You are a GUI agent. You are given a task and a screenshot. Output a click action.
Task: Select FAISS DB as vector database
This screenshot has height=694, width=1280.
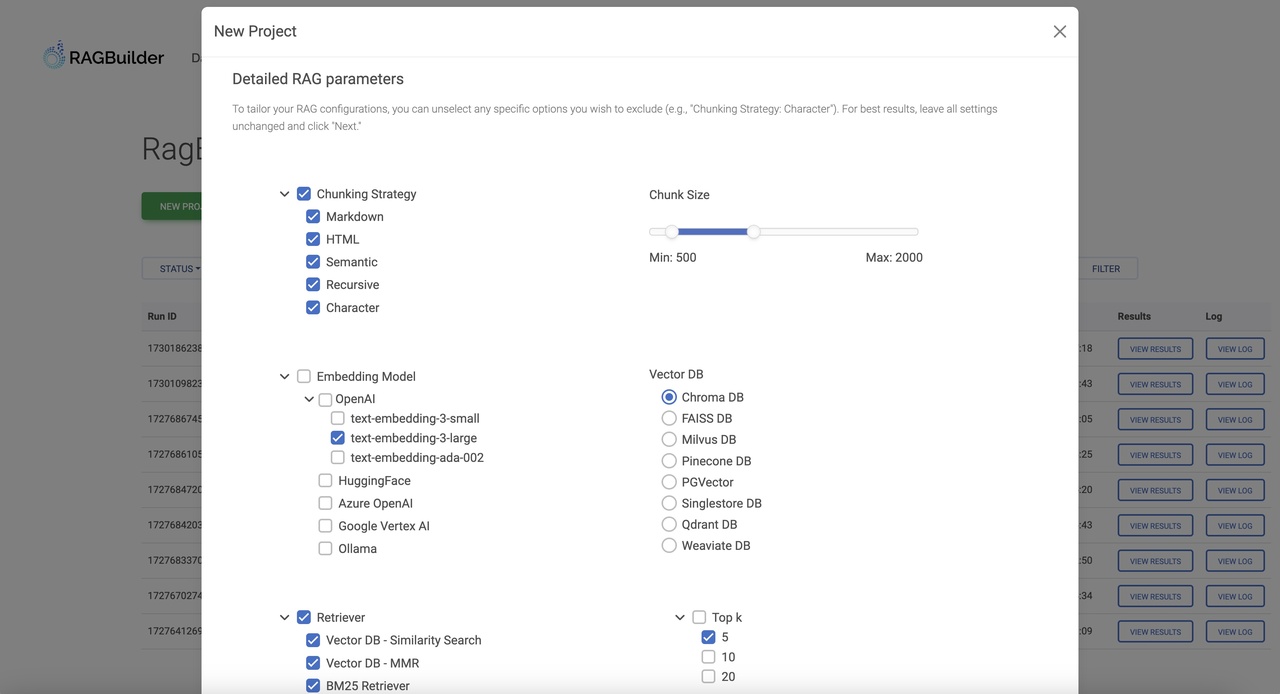pyautogui.click(x=669, y=419)
